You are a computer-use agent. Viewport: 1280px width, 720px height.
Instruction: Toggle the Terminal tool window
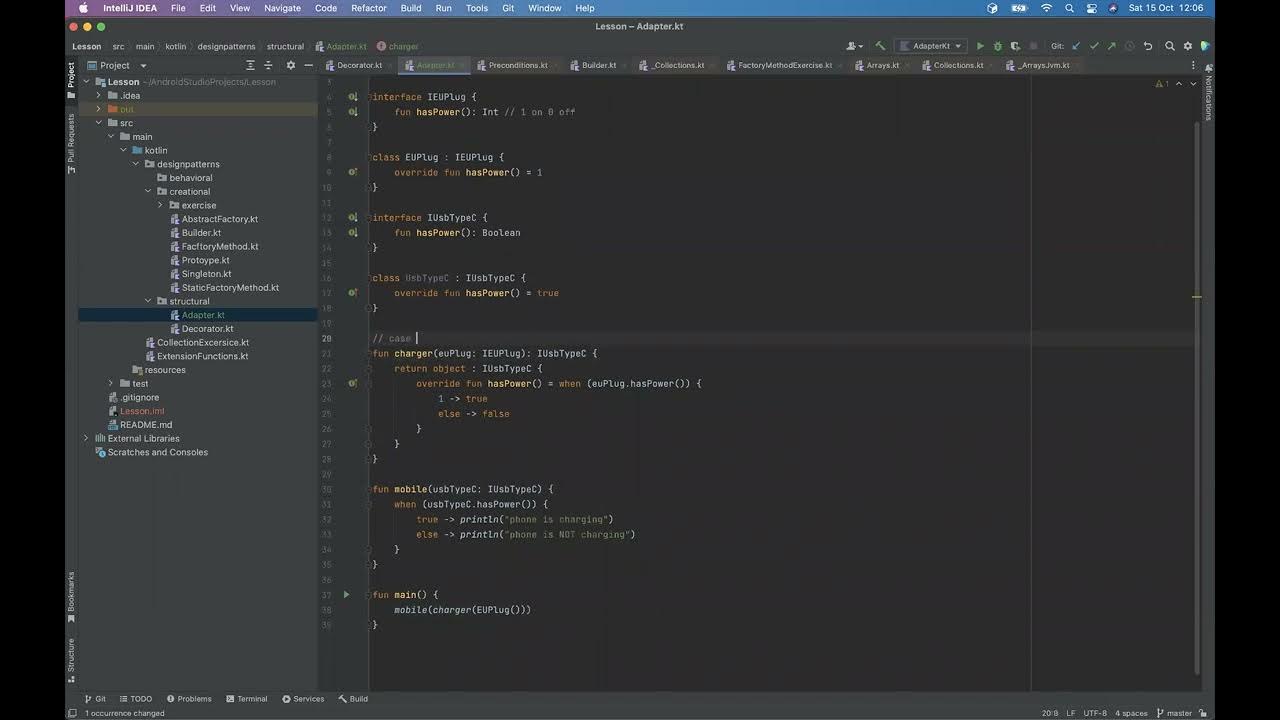click(246, 699)
